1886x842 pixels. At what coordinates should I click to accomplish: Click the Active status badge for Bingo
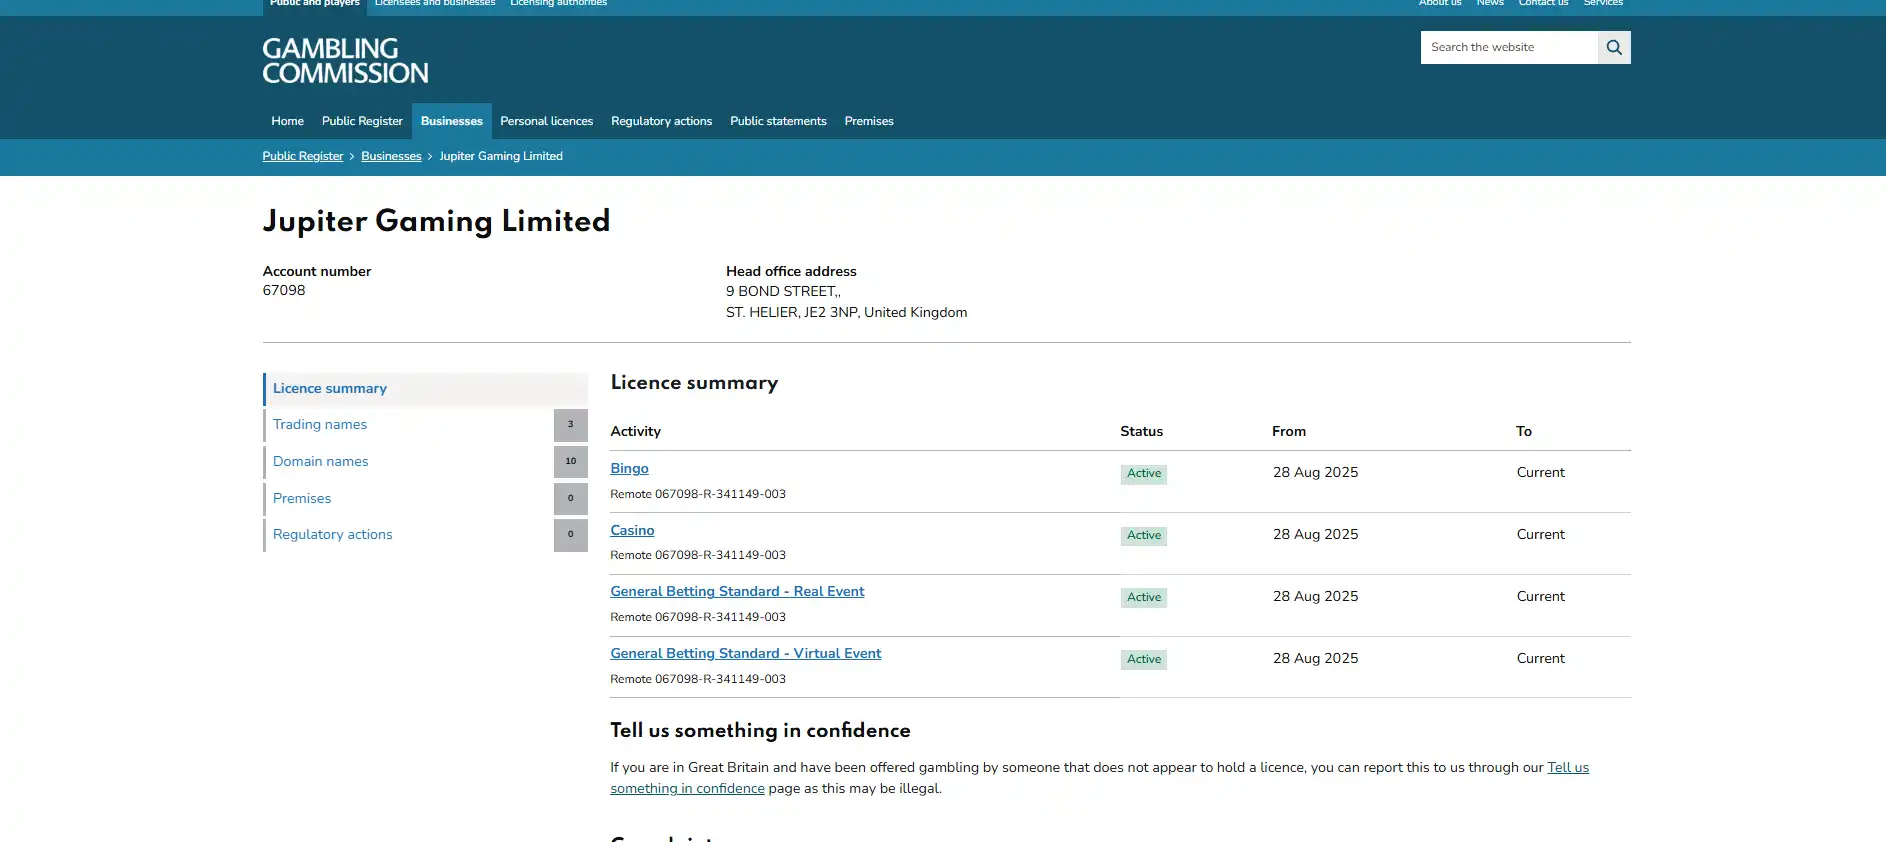pos(1144,474)
